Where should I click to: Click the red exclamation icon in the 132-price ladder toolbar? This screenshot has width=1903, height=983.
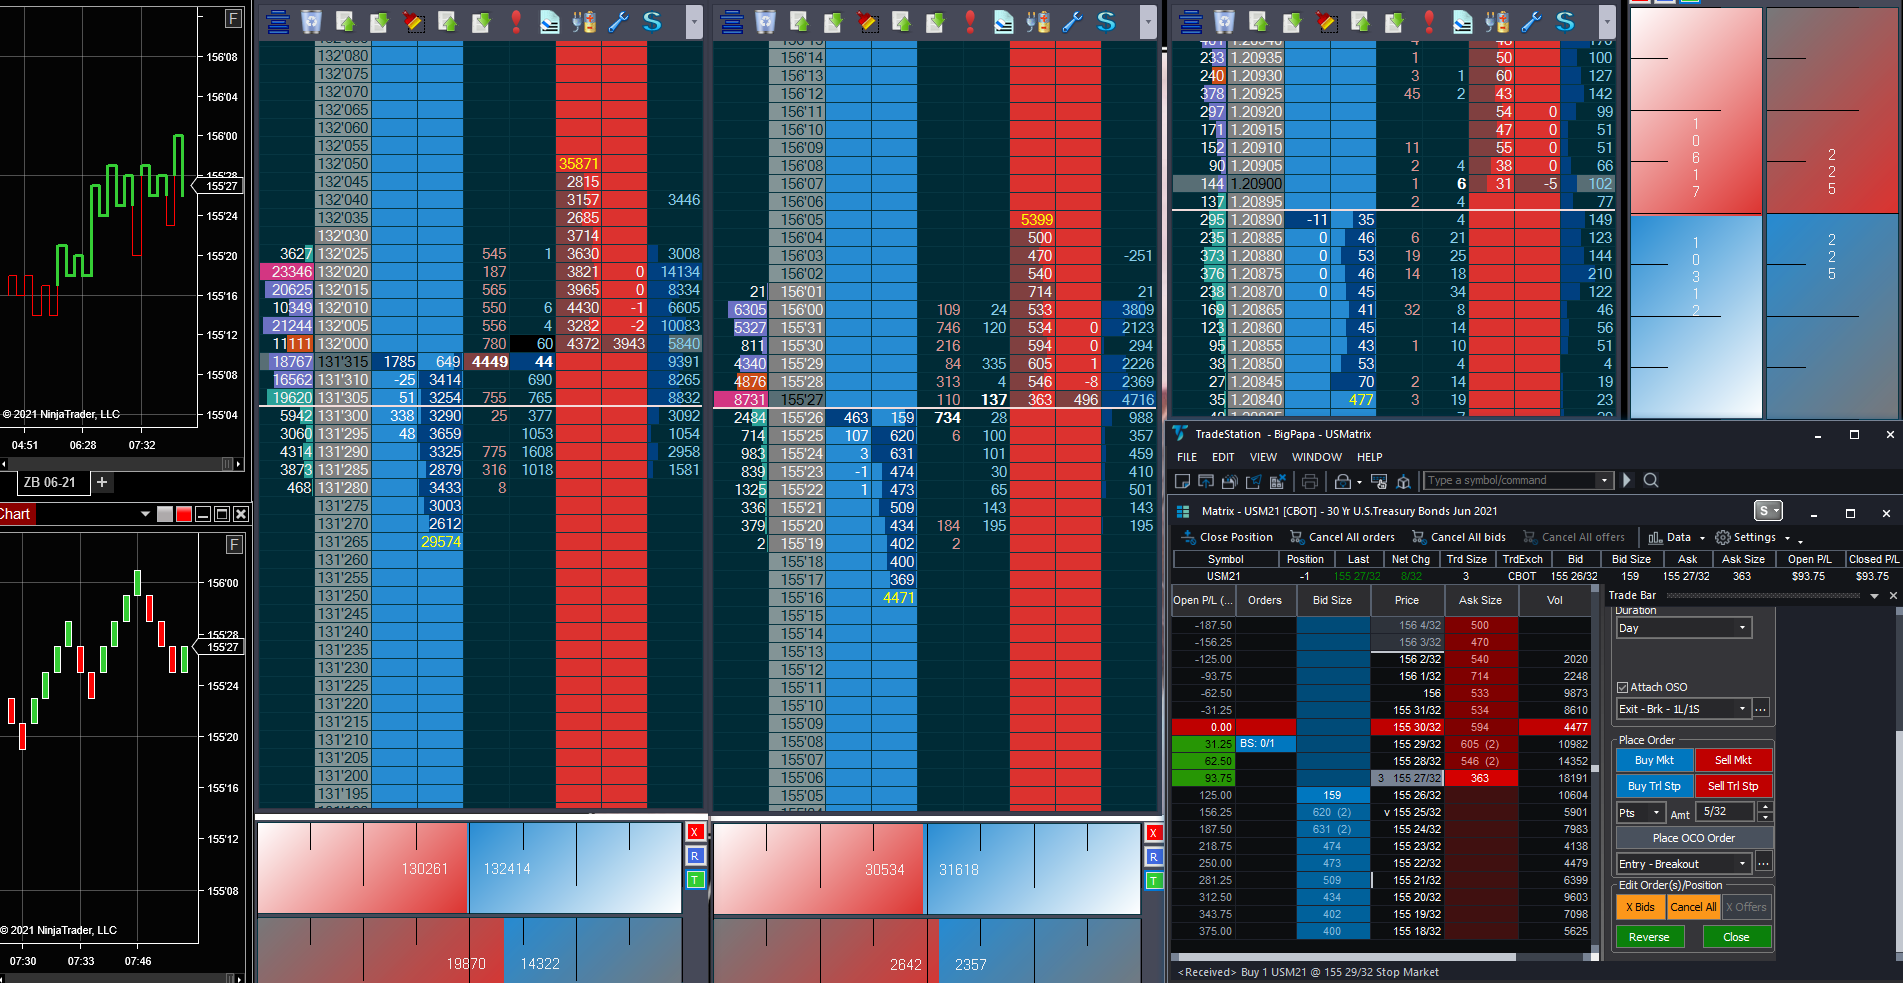[516, 22]
